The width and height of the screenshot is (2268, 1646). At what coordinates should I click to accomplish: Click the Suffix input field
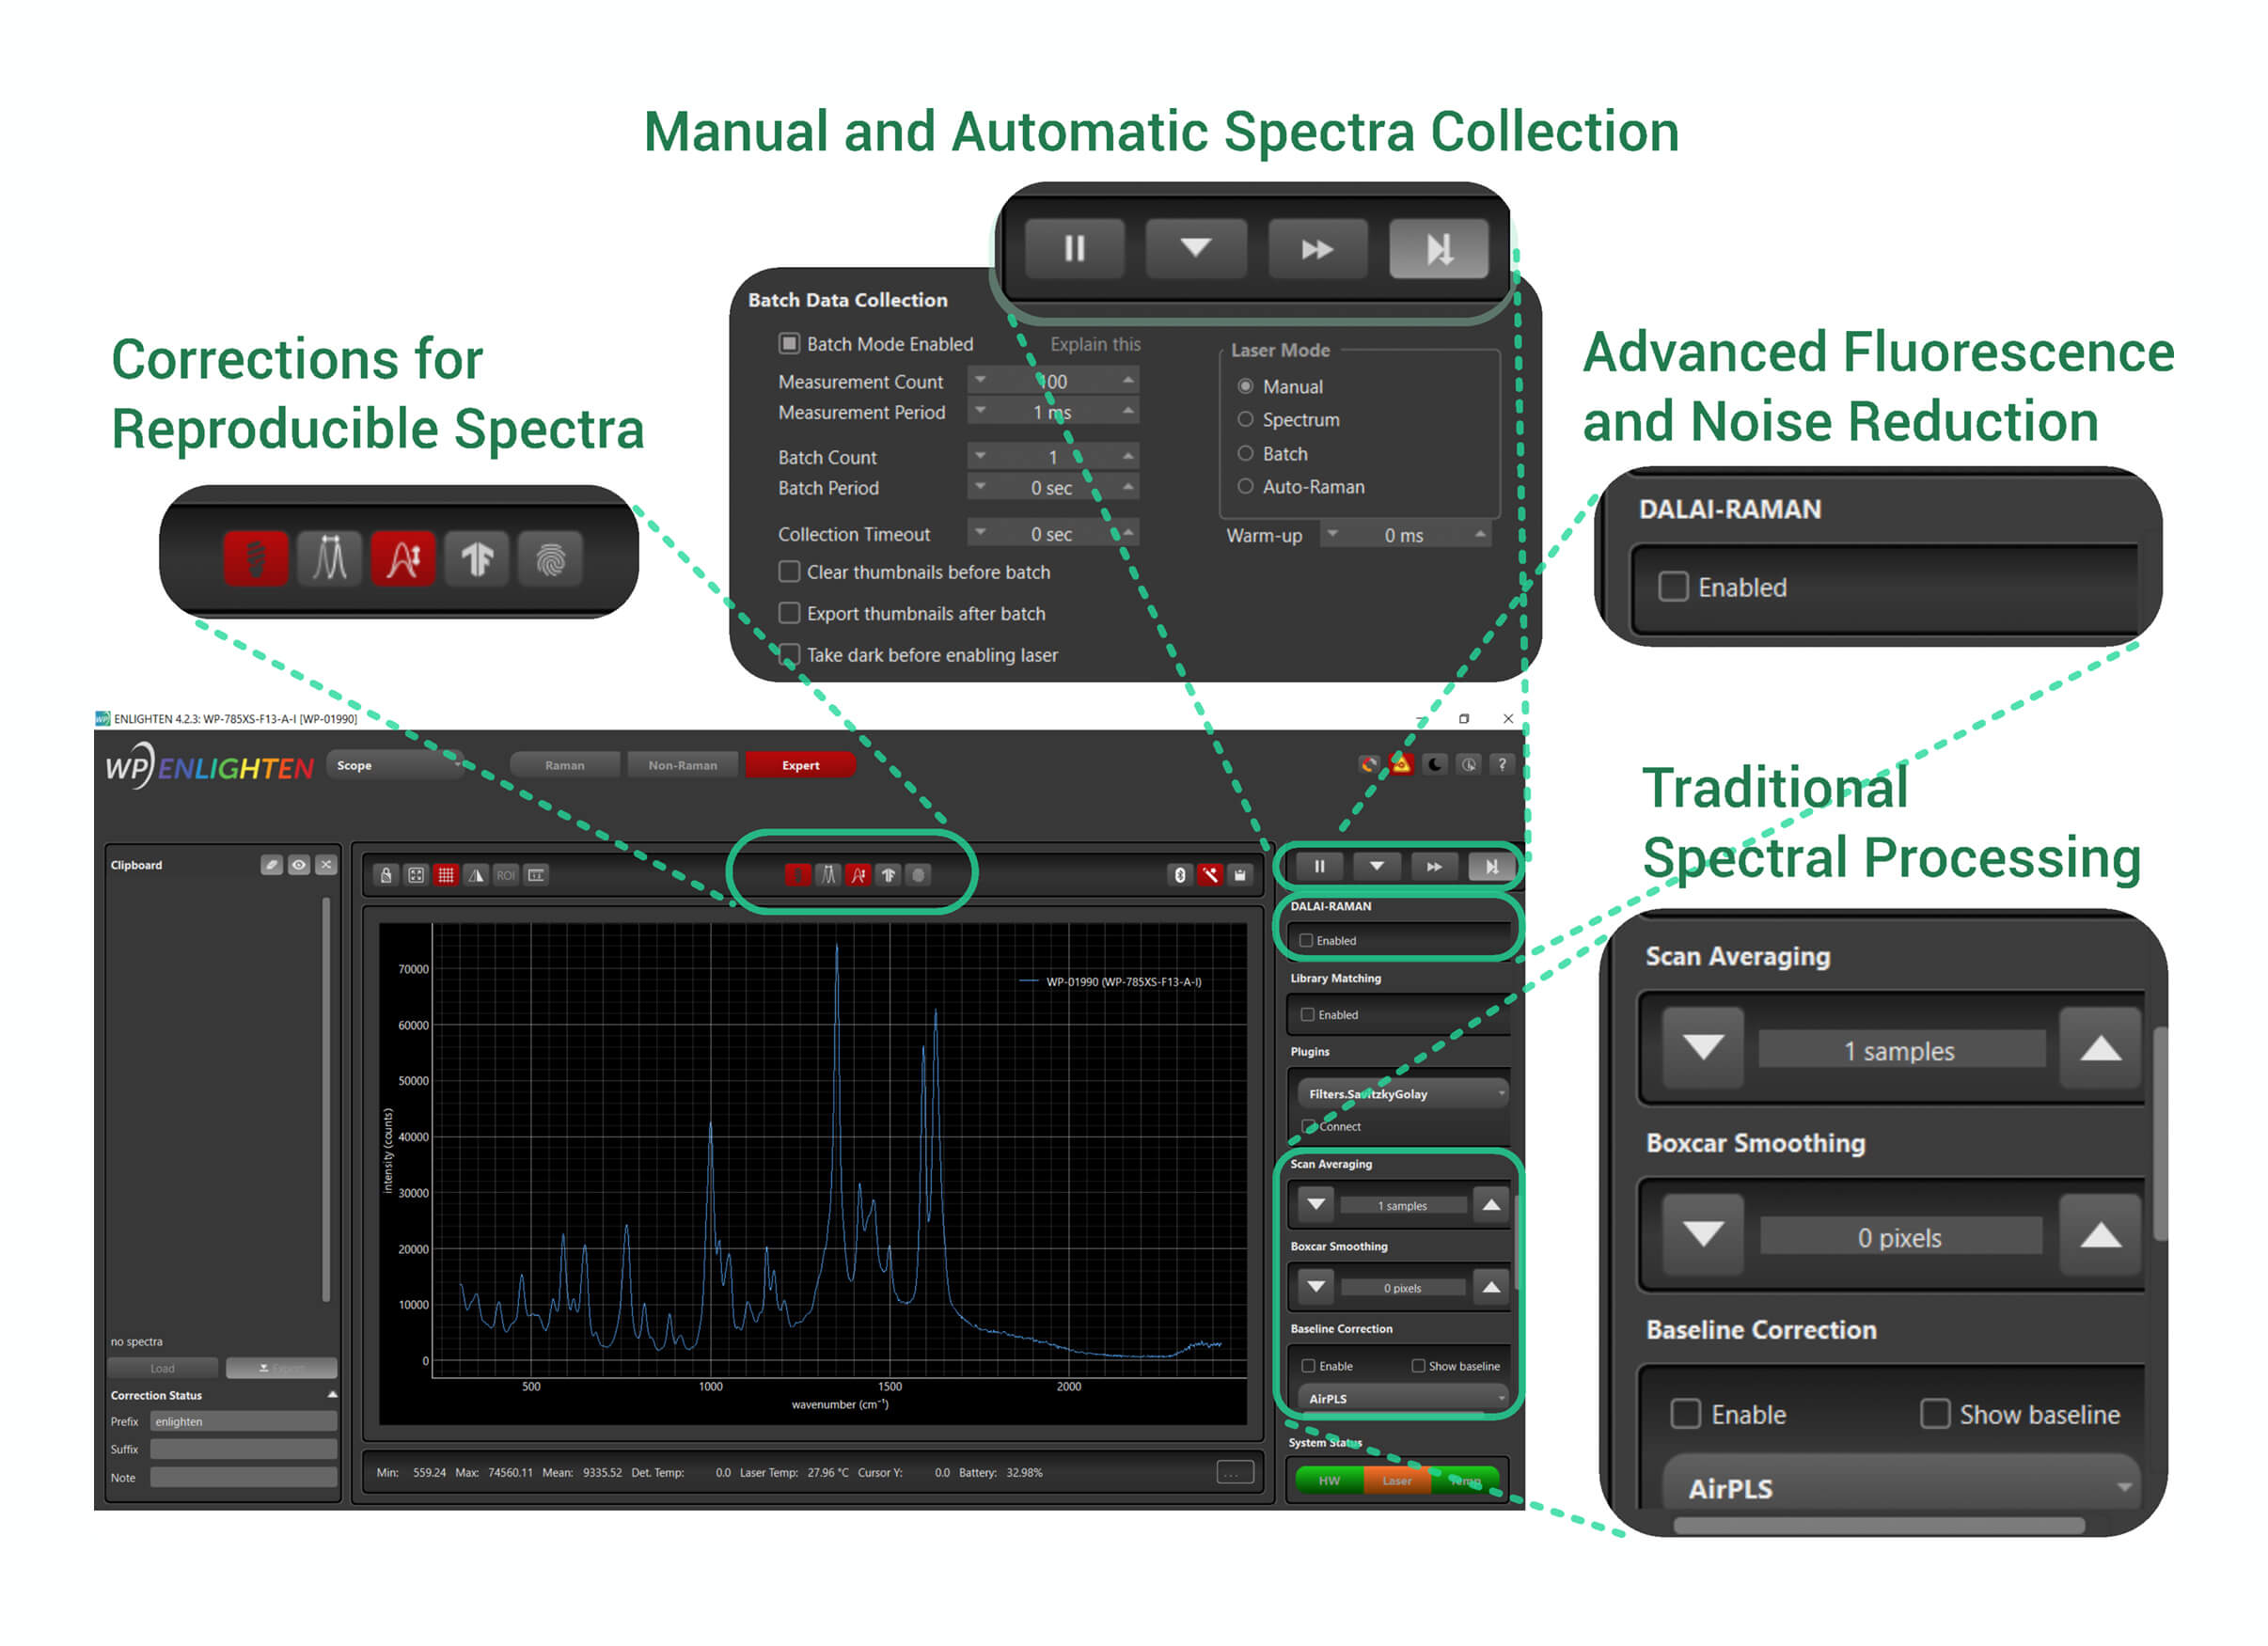coord(243,1450)
